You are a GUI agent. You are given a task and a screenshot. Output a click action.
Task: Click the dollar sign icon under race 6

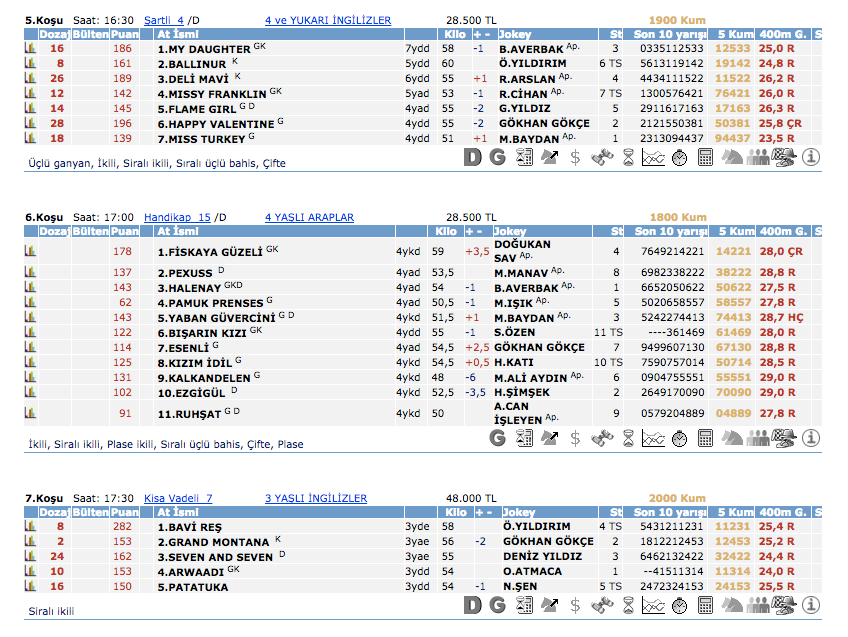click(x=575, y=438)
